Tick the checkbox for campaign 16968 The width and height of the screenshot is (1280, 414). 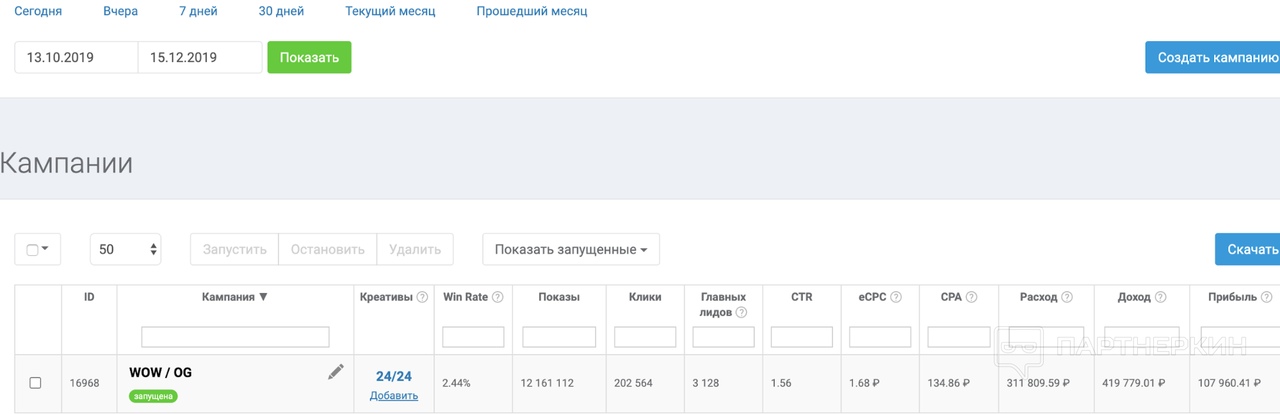[35, 383]
